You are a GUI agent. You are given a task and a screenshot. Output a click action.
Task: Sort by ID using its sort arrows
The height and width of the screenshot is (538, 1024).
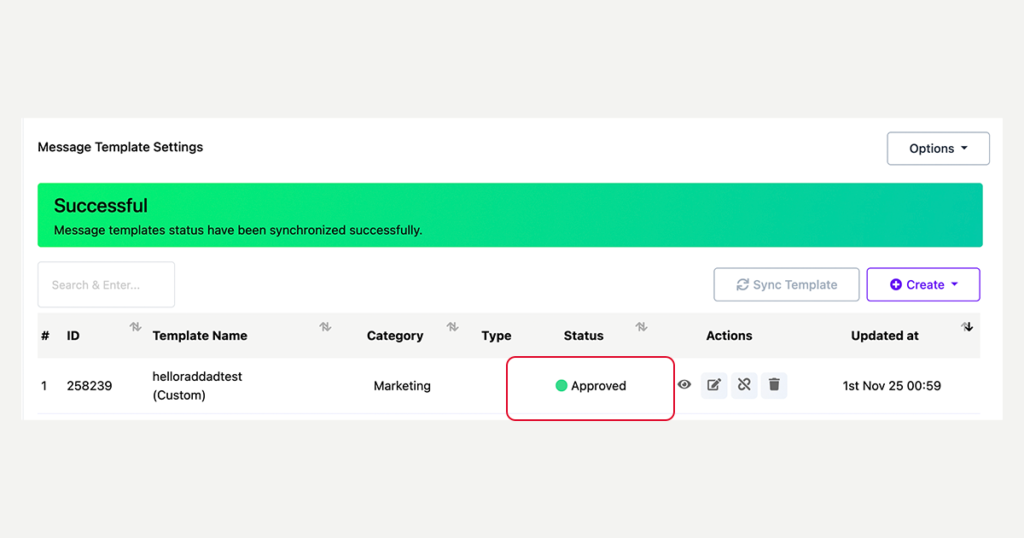pyautogui.click(x=135, y=327)
